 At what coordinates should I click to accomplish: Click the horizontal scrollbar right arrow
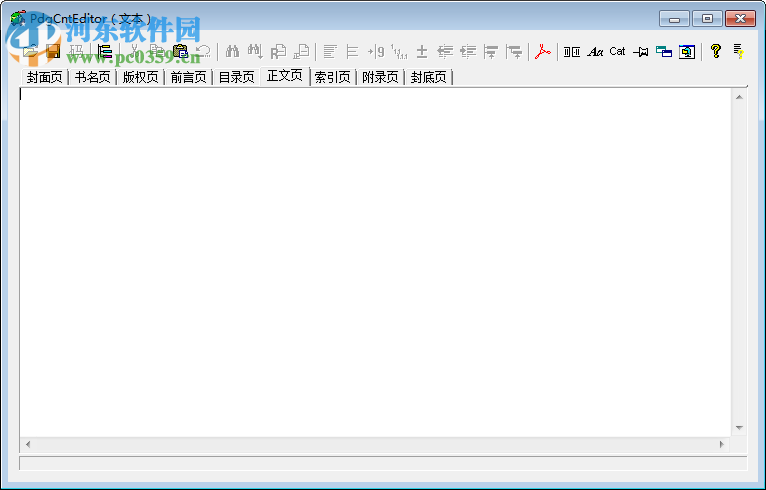click(x=722, y=444)
